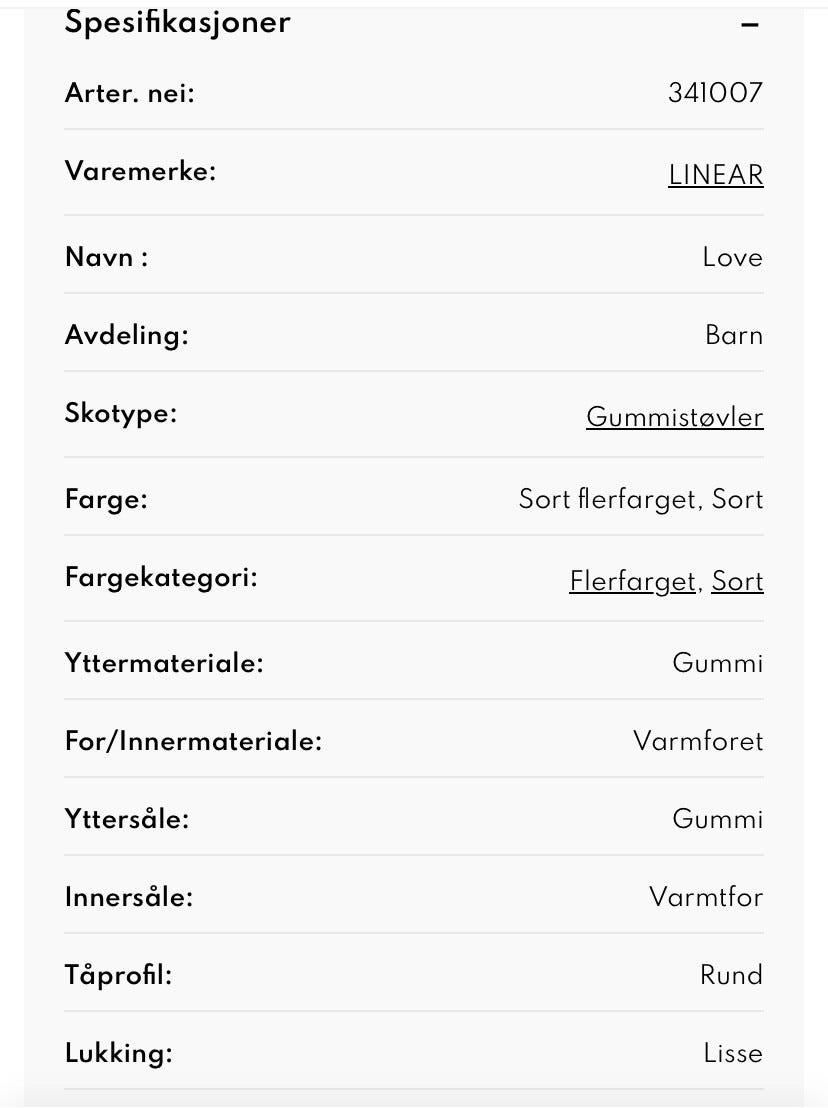
Task: Select the Fargekategori label
Action: (x=161, y=577)
